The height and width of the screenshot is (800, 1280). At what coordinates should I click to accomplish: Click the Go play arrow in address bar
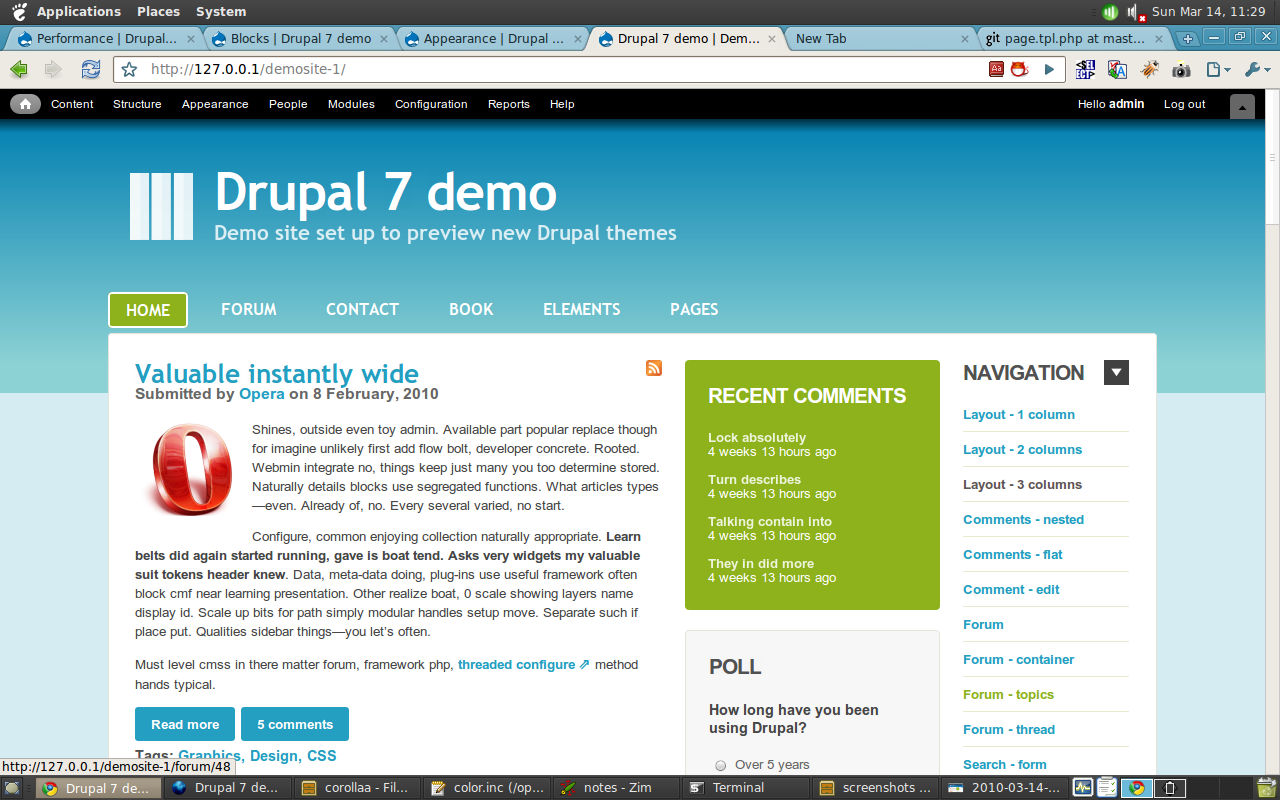[x=1049, y=69]
